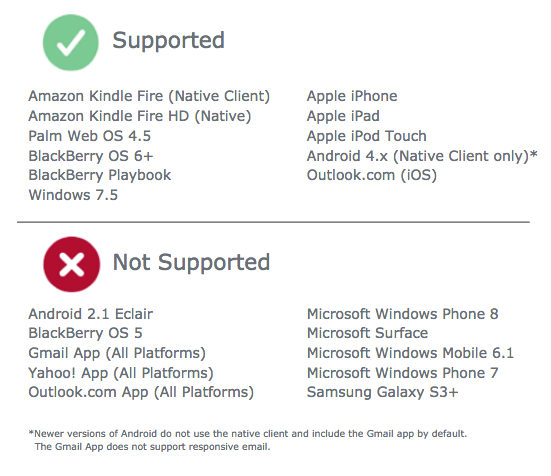Select Outlook.com (iOS) item
The image size is (551, 476).
pos(372,175)
